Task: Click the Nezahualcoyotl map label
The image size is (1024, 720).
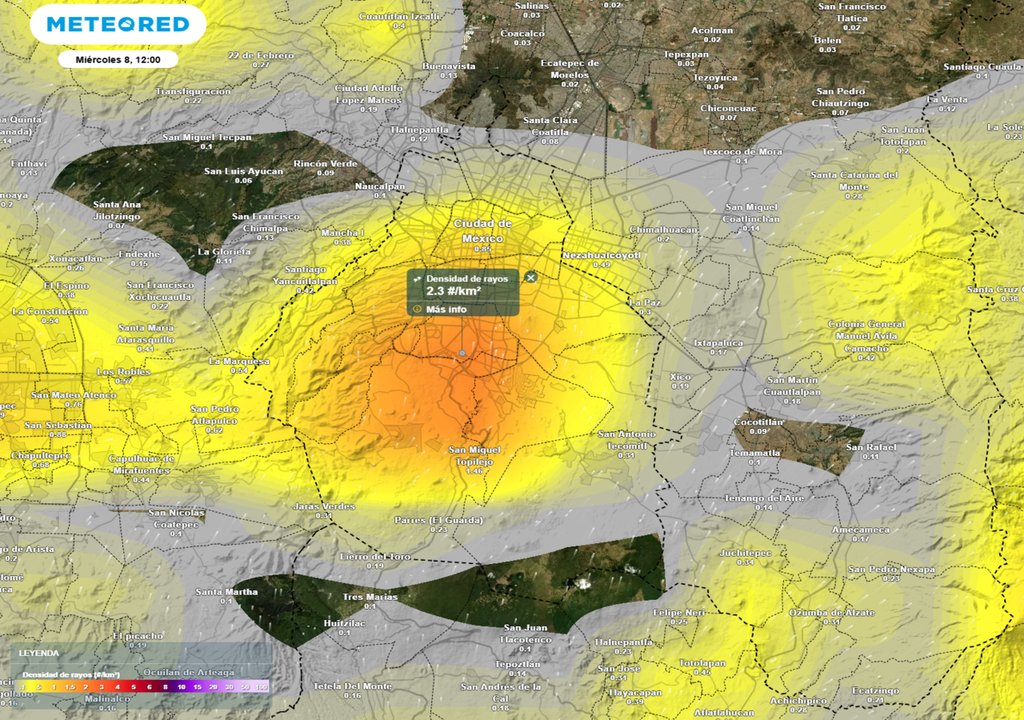Action: pos(602,256)
